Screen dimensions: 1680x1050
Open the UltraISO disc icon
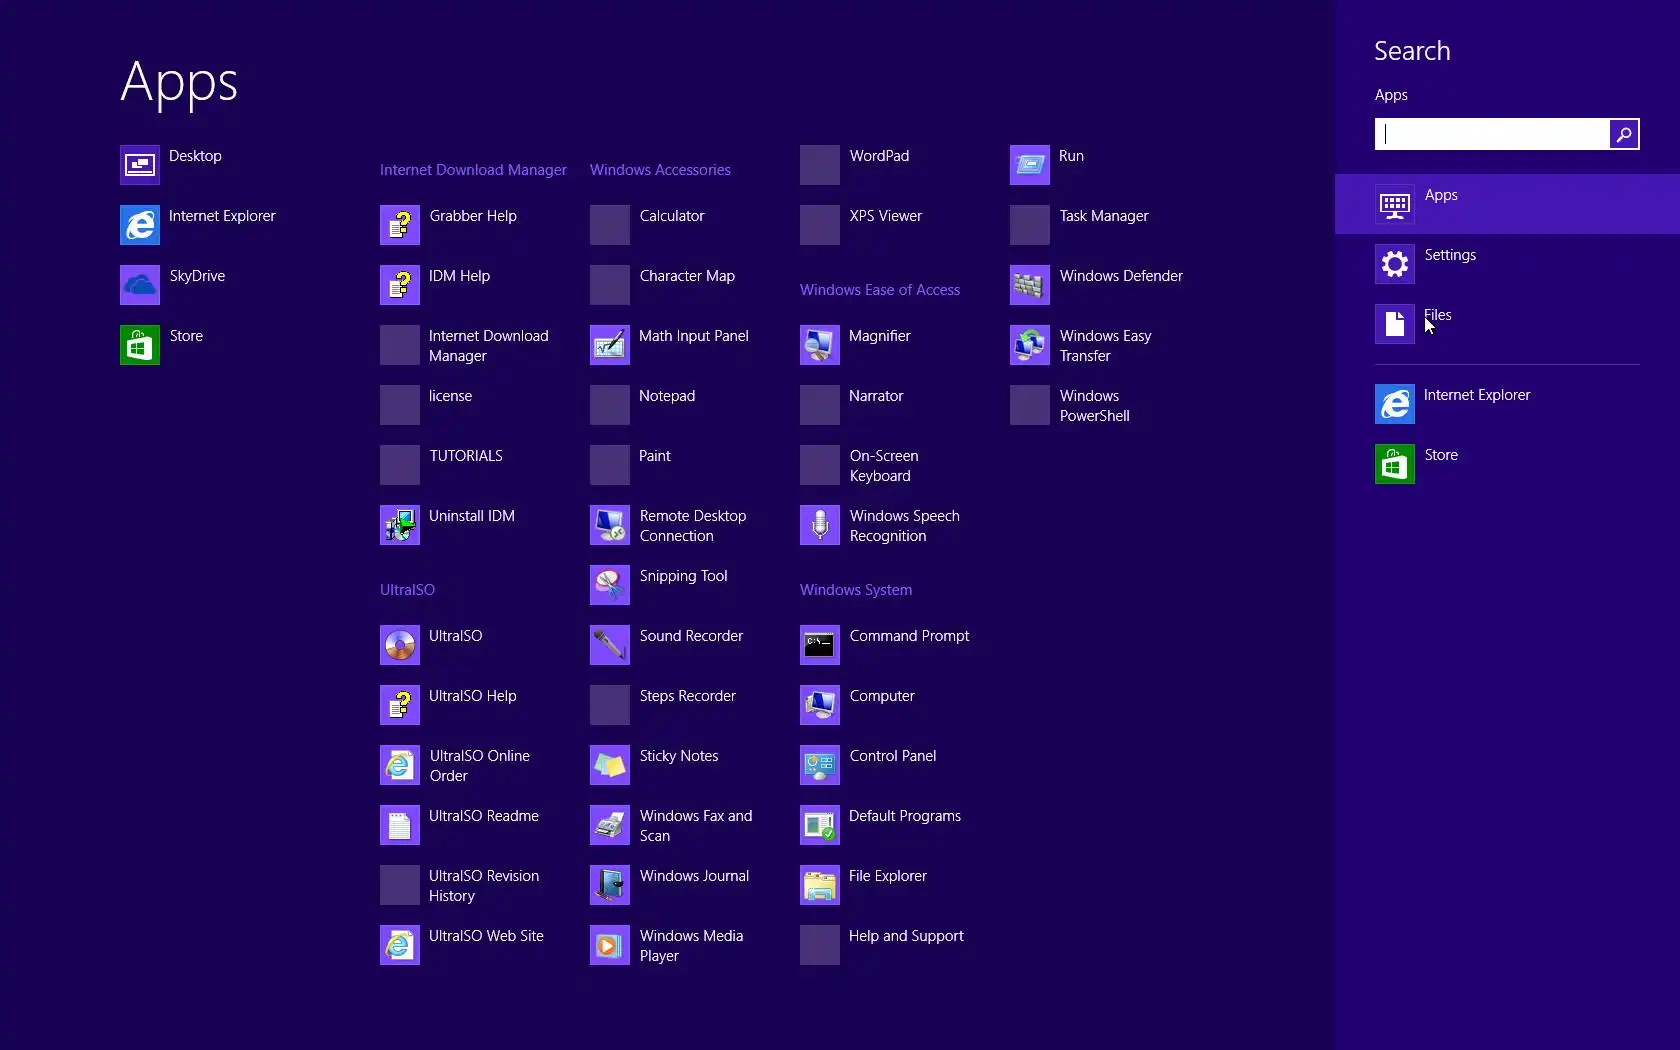click(400, 645)
